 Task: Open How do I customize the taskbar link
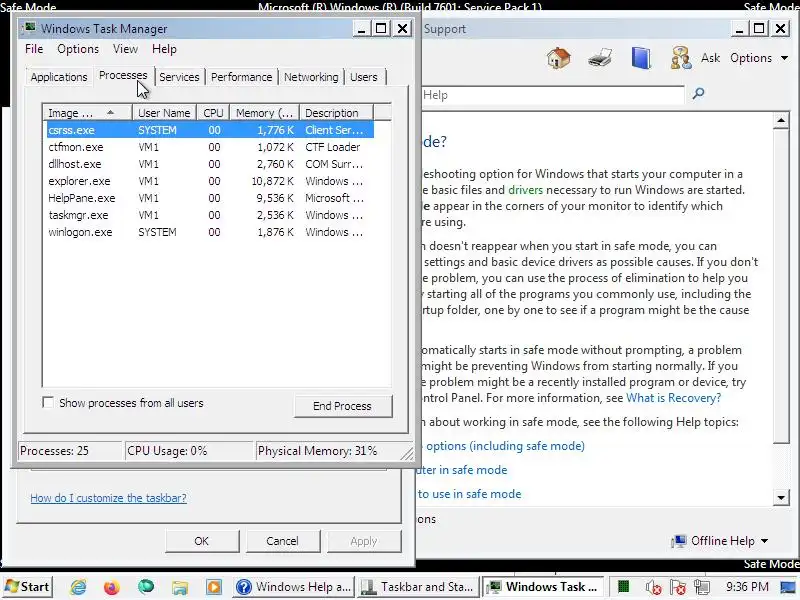point(108,498)
